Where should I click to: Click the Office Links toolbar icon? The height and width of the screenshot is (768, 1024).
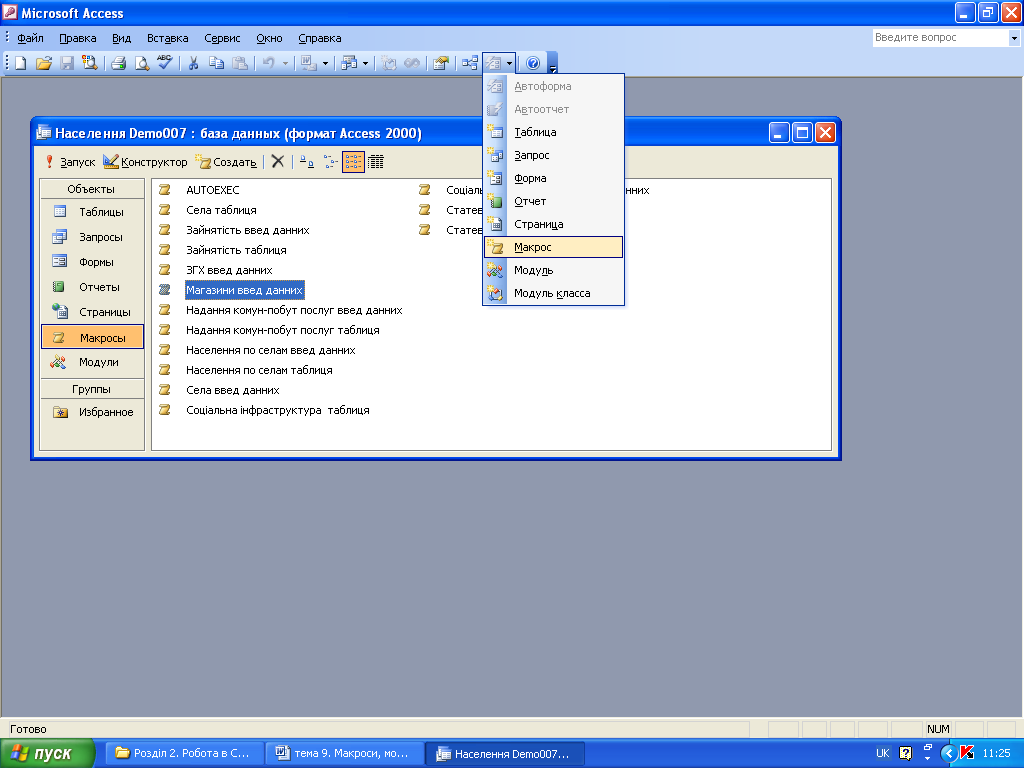(308, 63)
